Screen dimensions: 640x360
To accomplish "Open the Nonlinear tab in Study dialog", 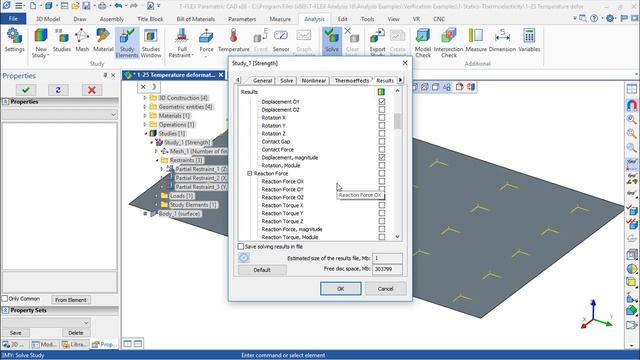I will coord(313,81).
